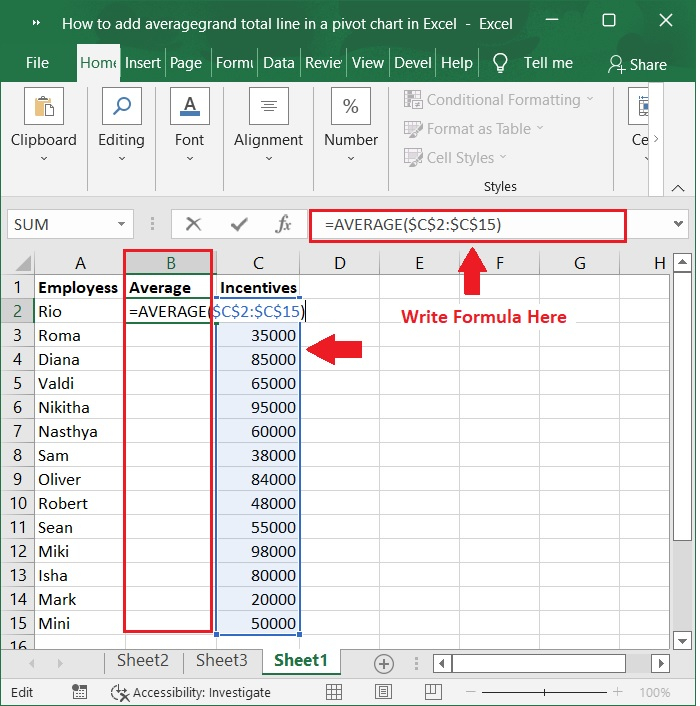Click the Cancel formula X icon
700x706 pixels.
click(194, 224)
